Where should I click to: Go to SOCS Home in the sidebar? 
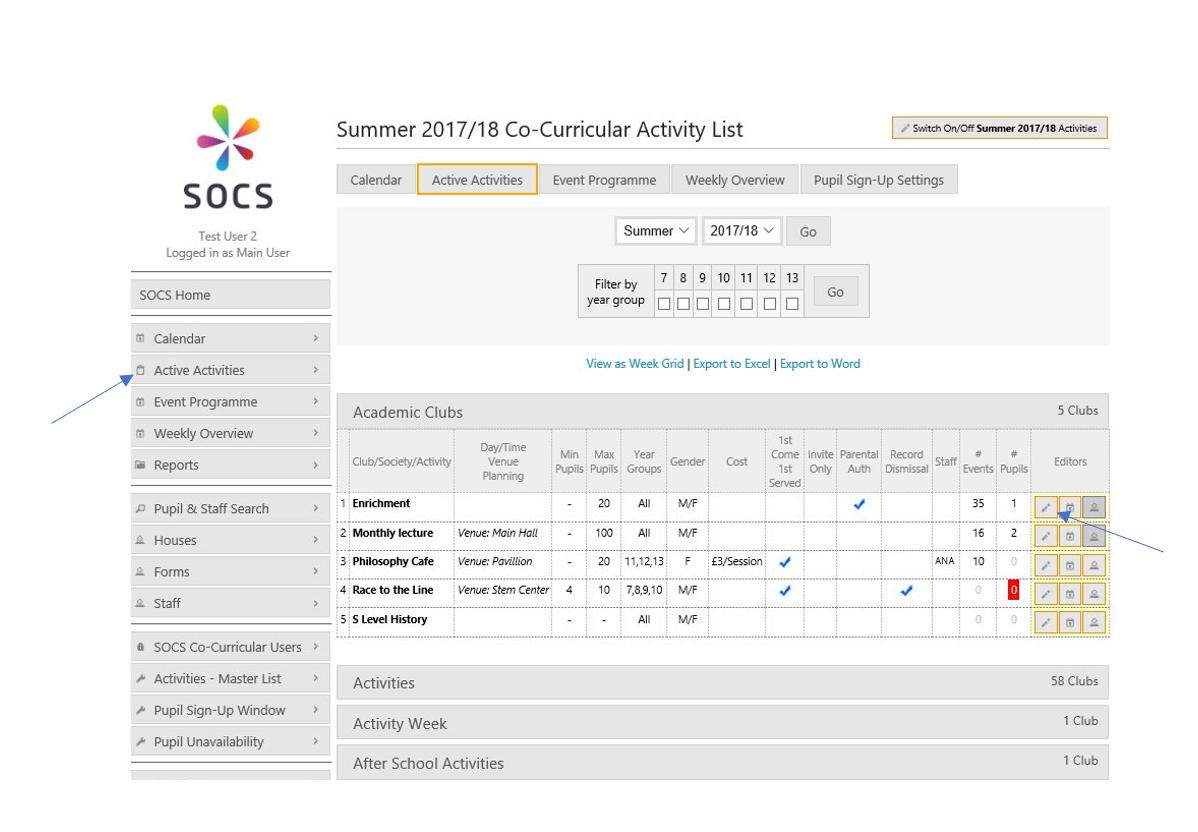[231, 294]
